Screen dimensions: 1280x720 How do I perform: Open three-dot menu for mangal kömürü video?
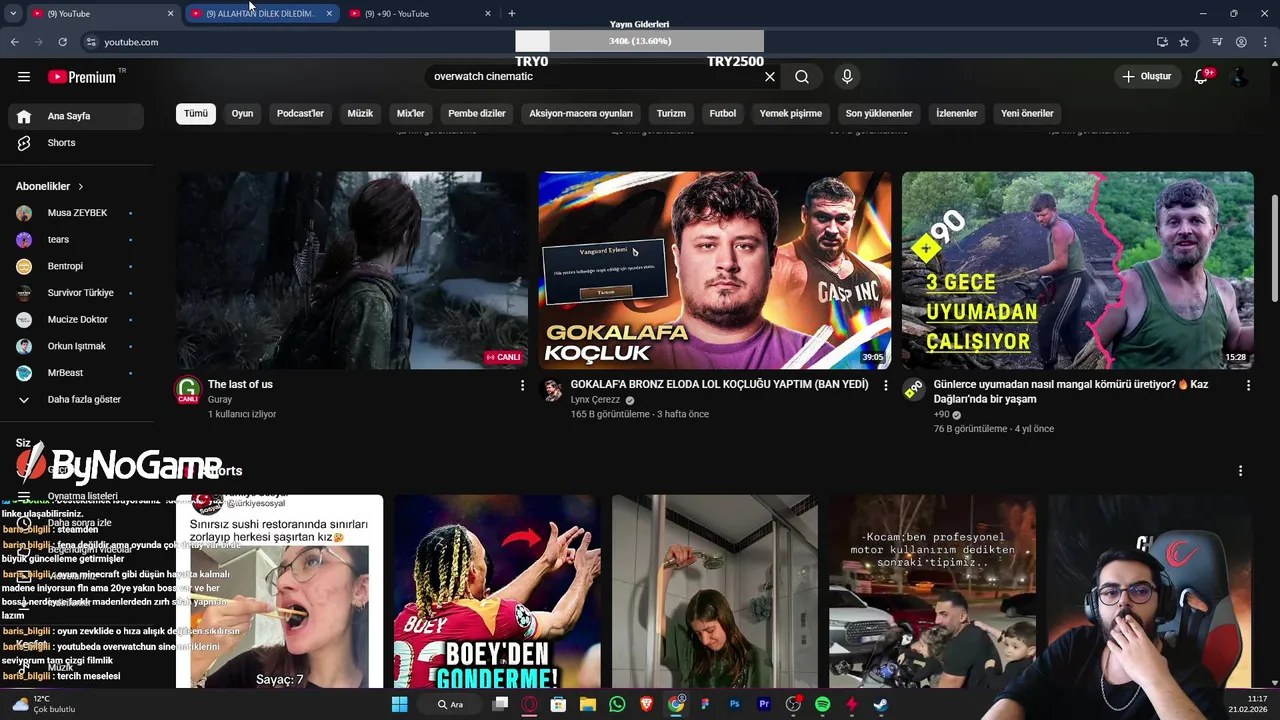[1248, 385]
